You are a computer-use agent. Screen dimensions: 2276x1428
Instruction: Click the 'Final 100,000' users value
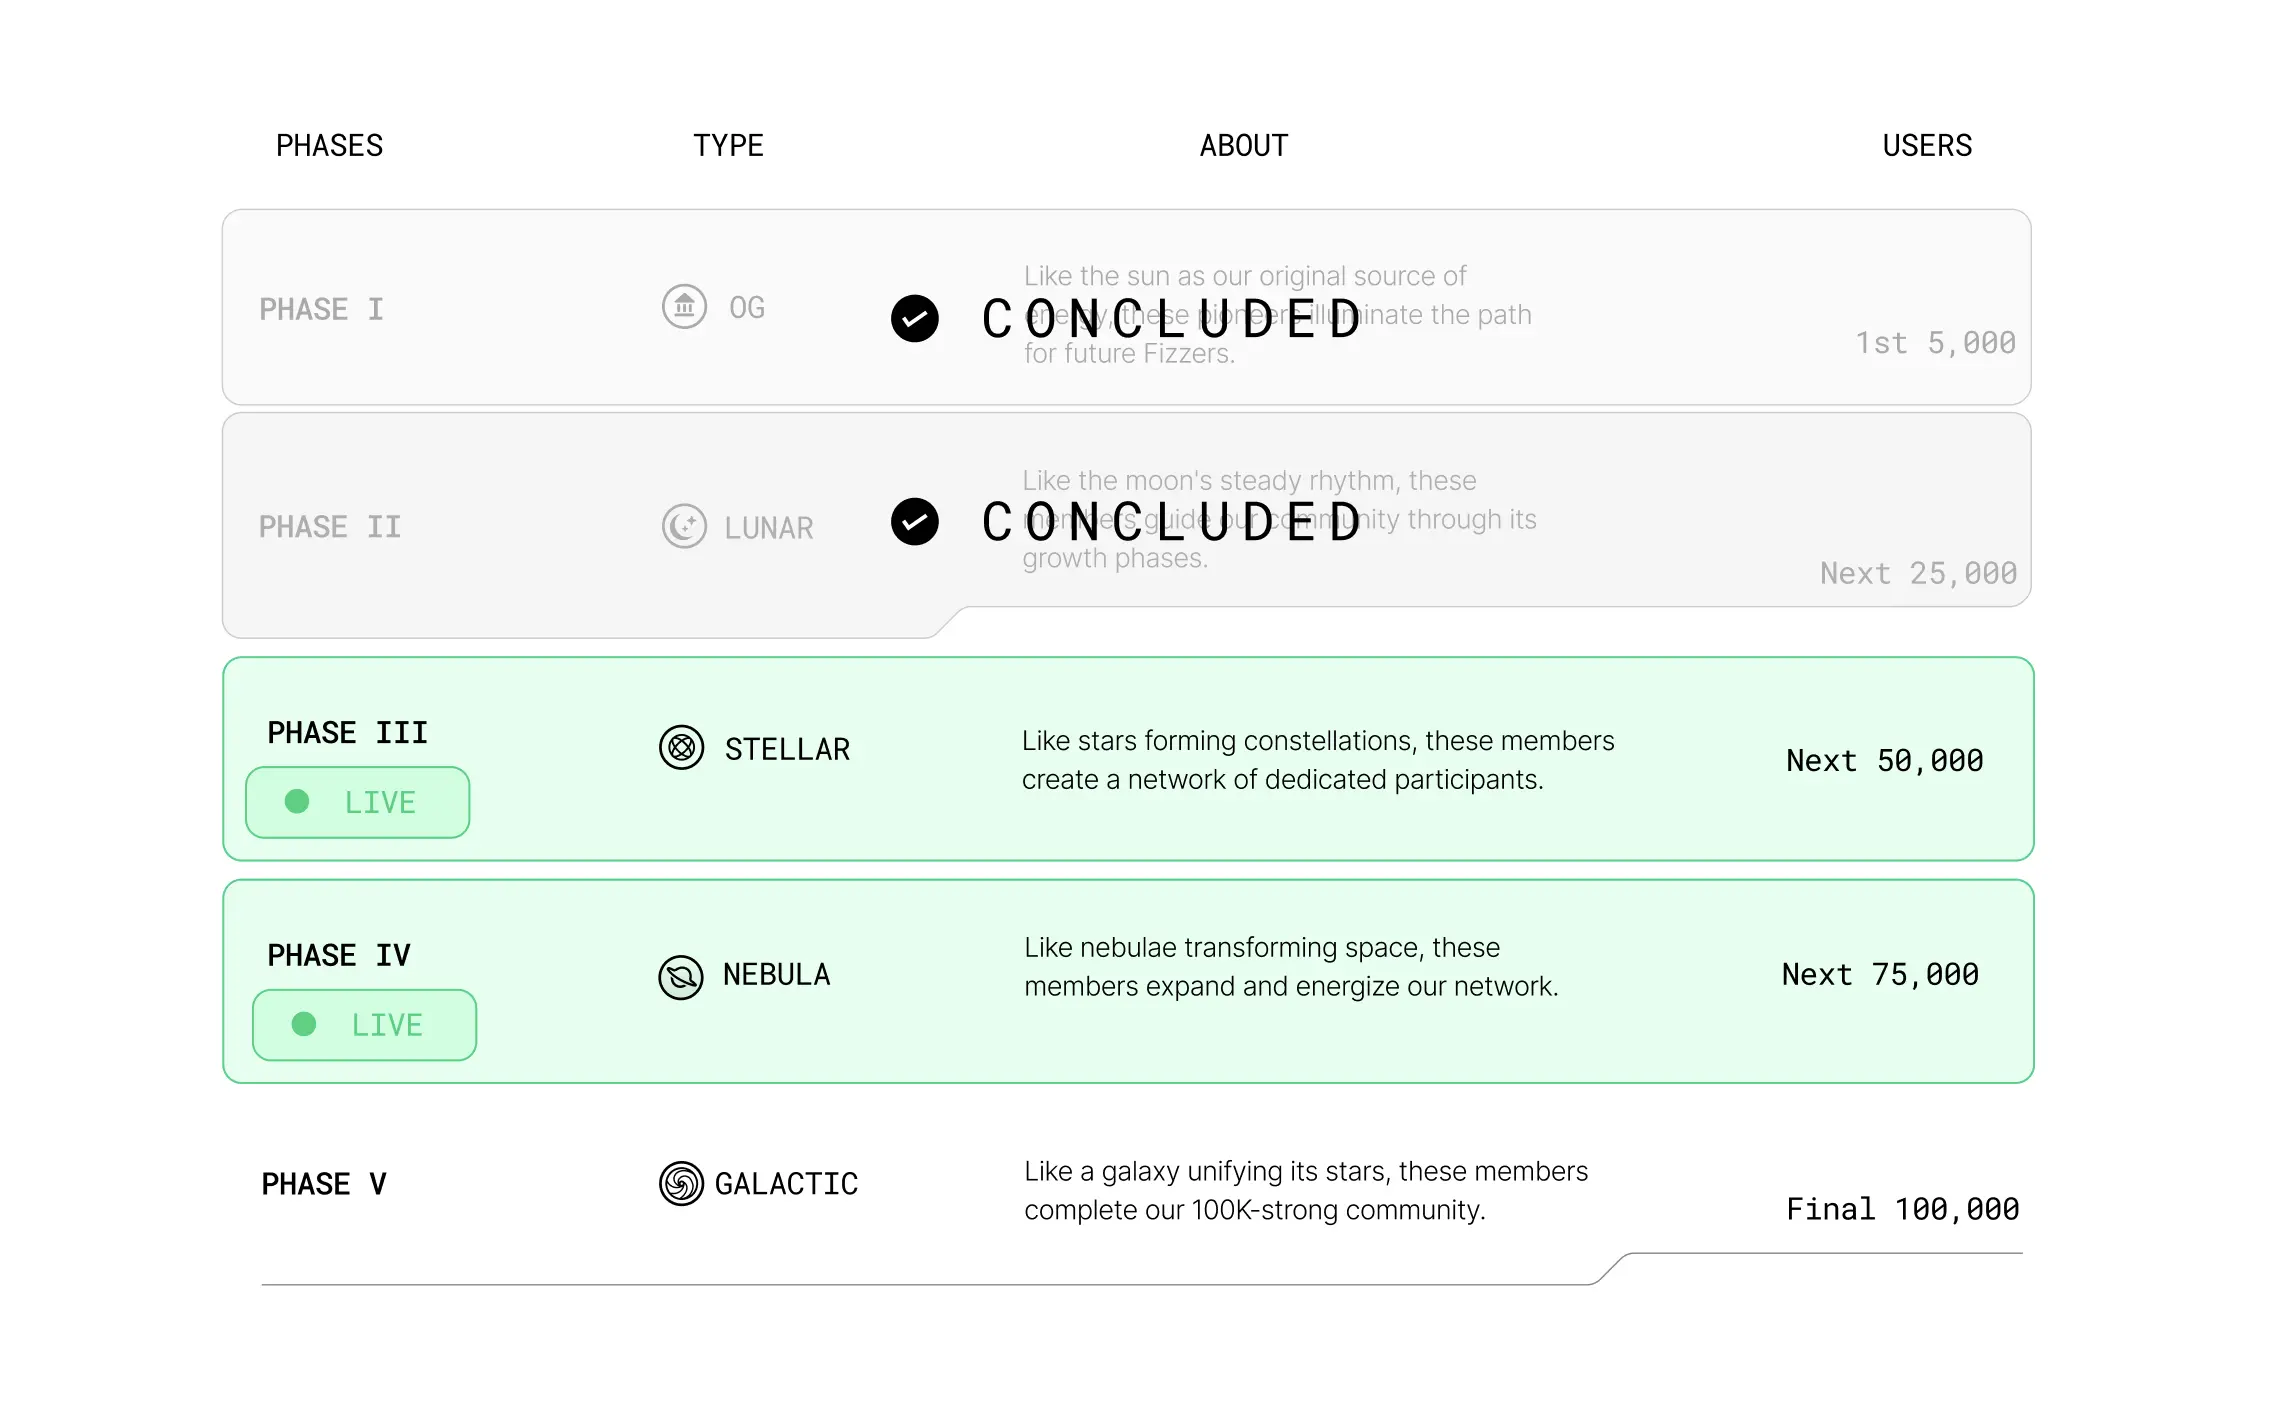tap(1902, 1209)
